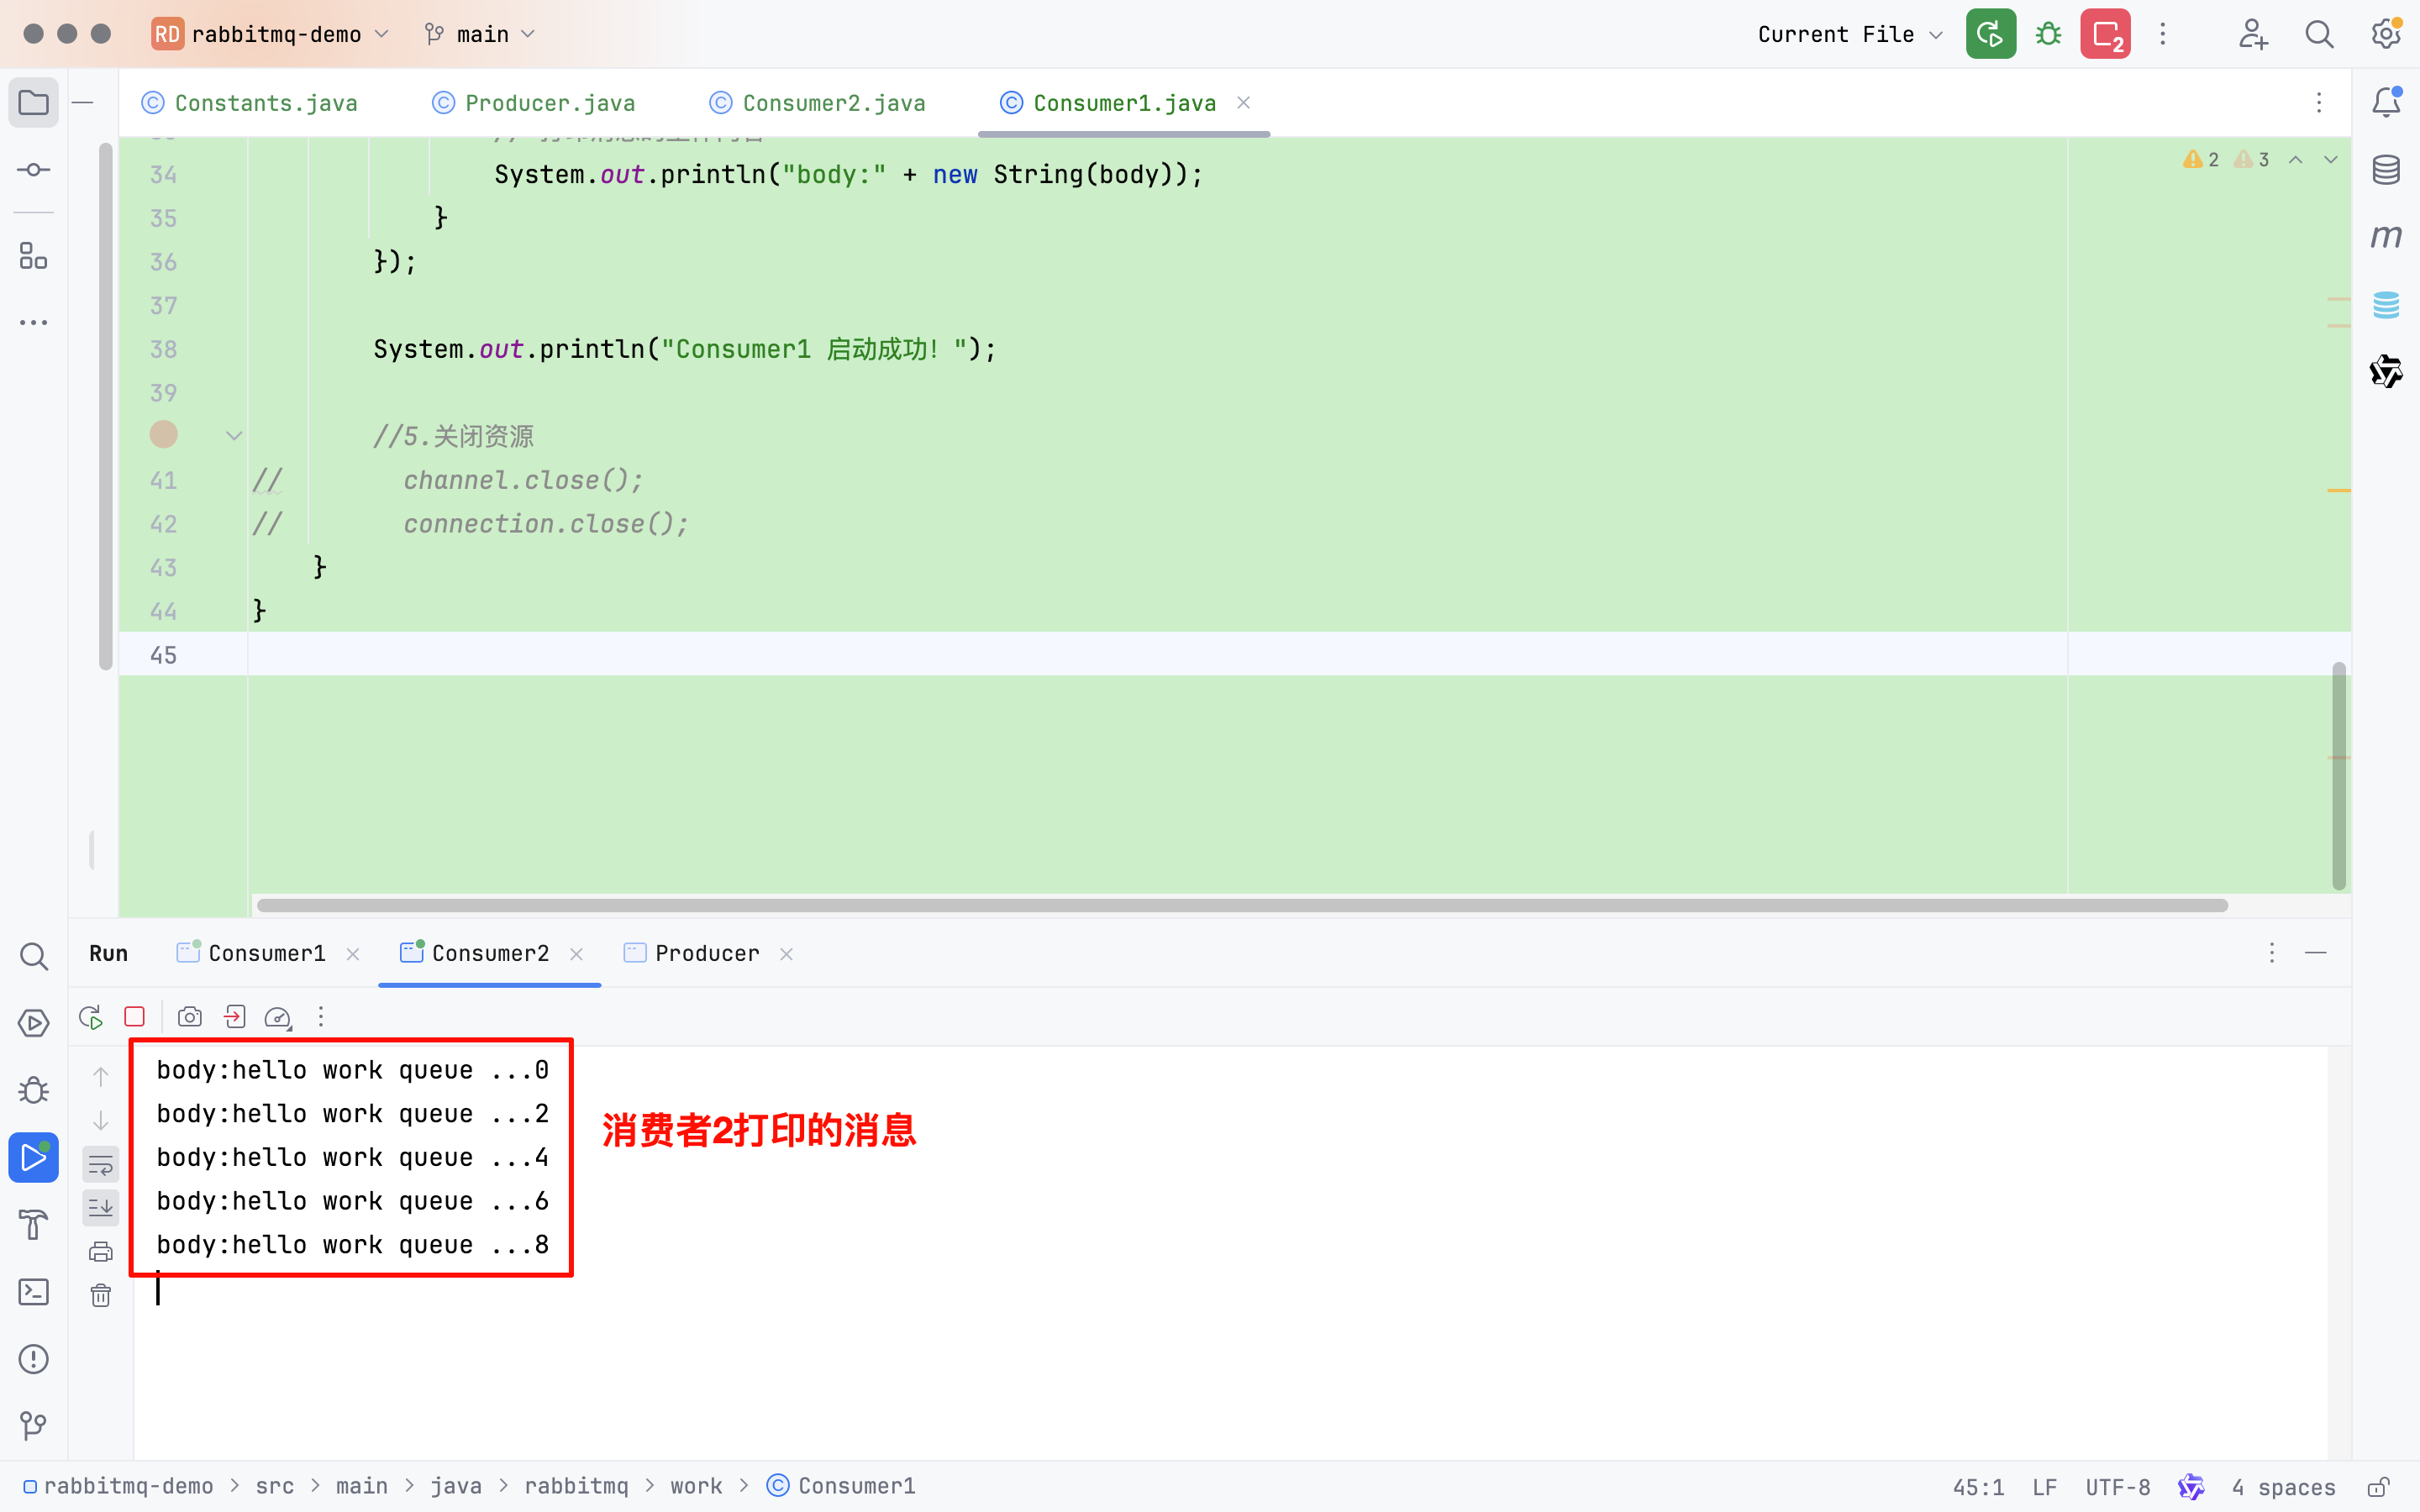Toggle scroll to end of console

[x=101, y=1208]
